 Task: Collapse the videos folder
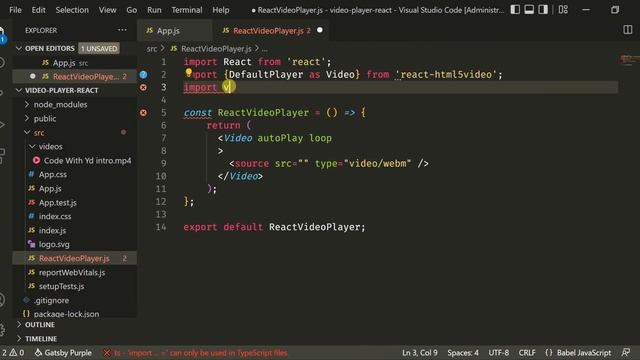pyautogui.click(x=50, y=147)
